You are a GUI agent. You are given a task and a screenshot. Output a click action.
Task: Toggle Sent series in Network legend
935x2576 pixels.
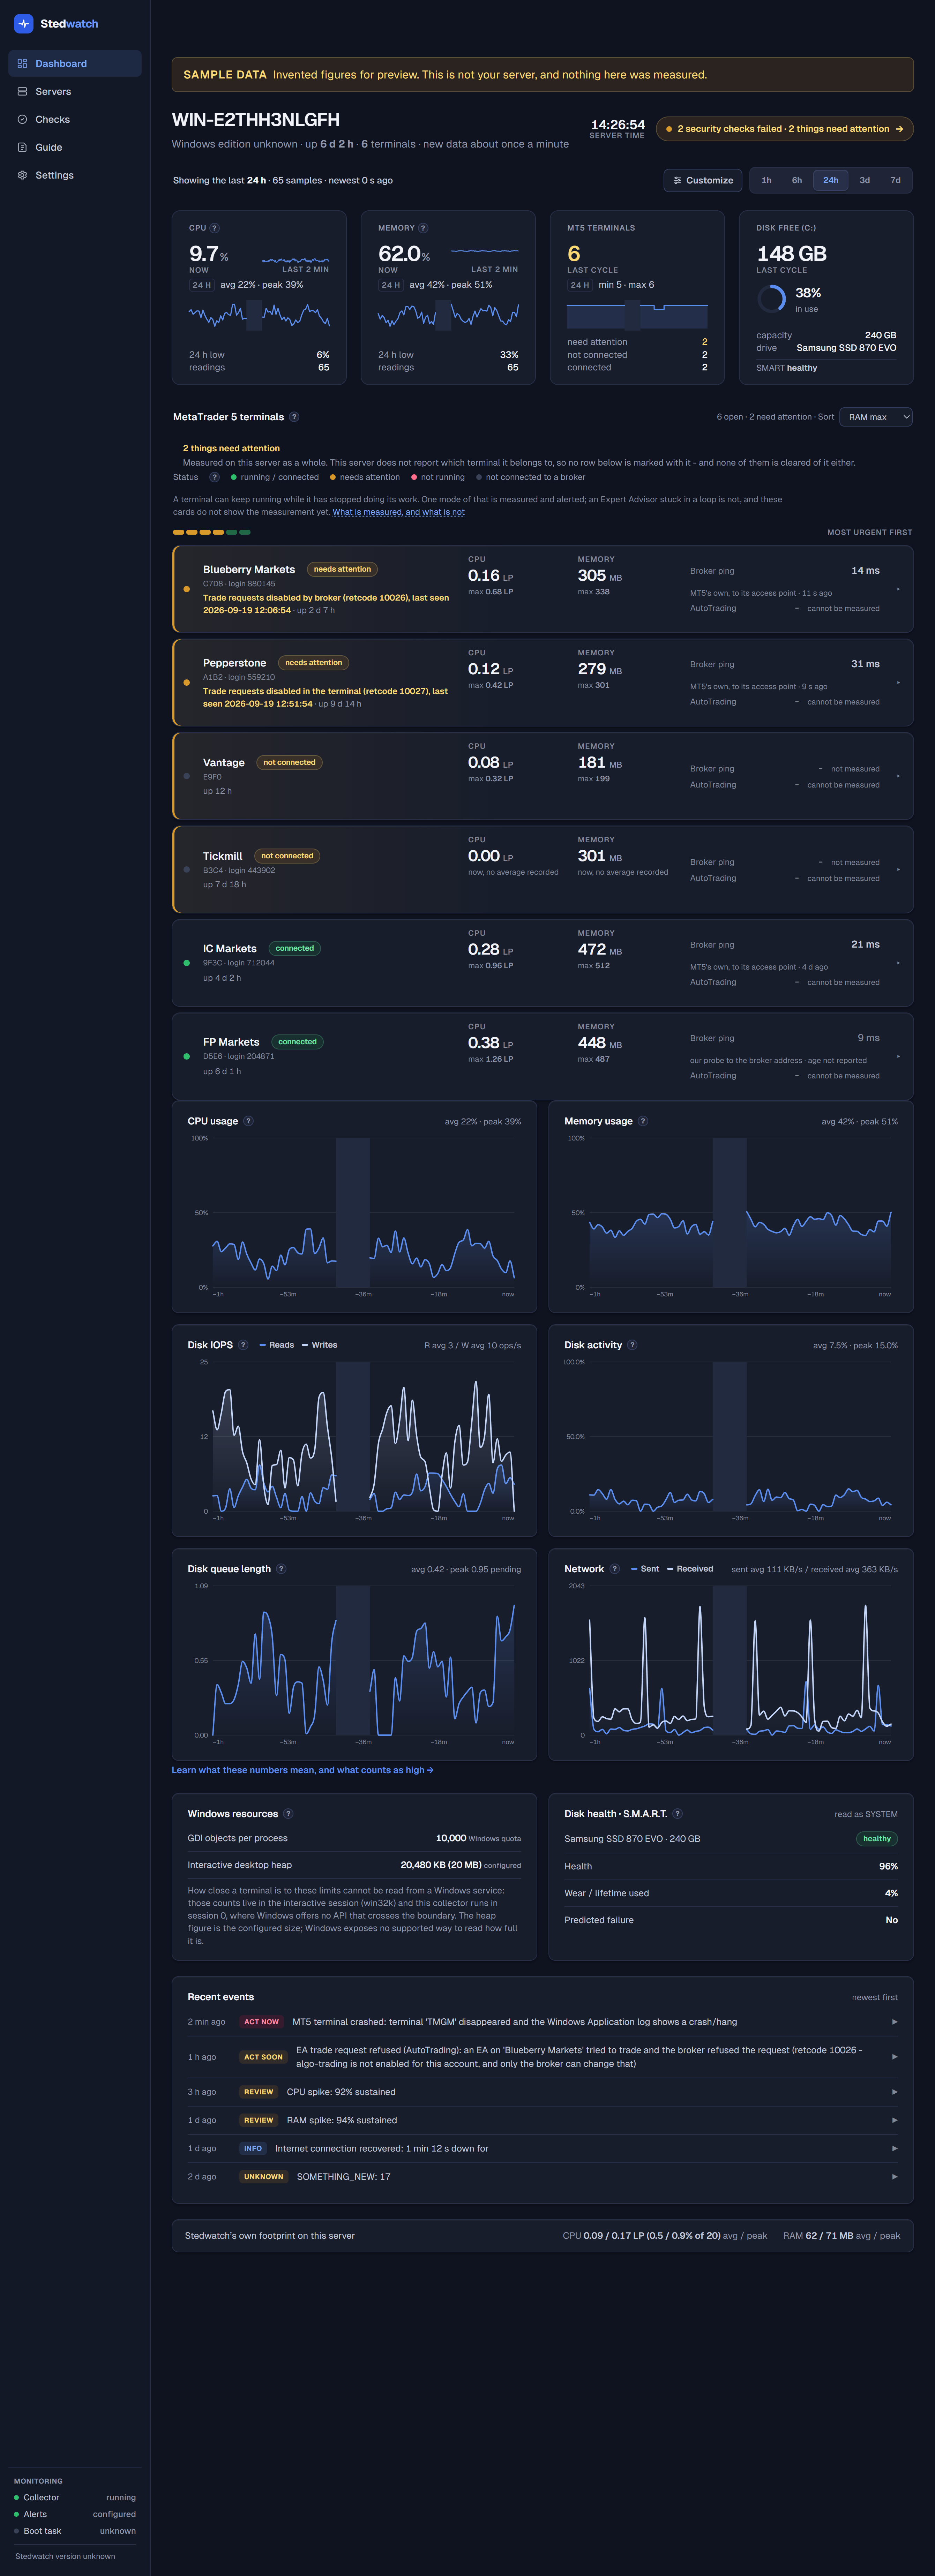645,1569
